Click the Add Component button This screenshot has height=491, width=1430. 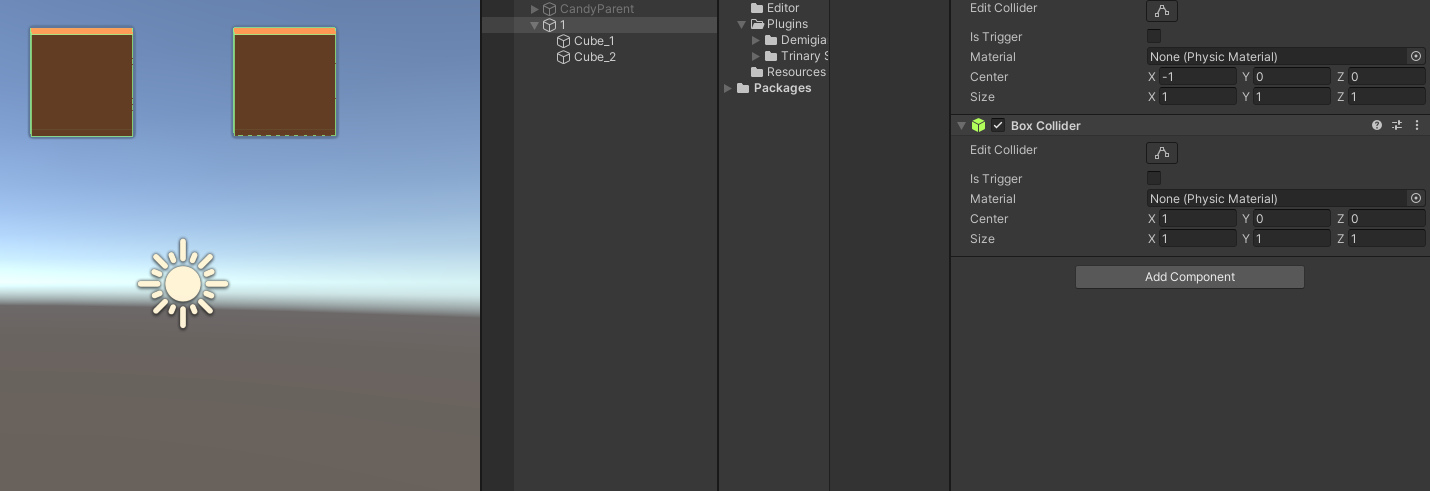tap(1190, 277)
